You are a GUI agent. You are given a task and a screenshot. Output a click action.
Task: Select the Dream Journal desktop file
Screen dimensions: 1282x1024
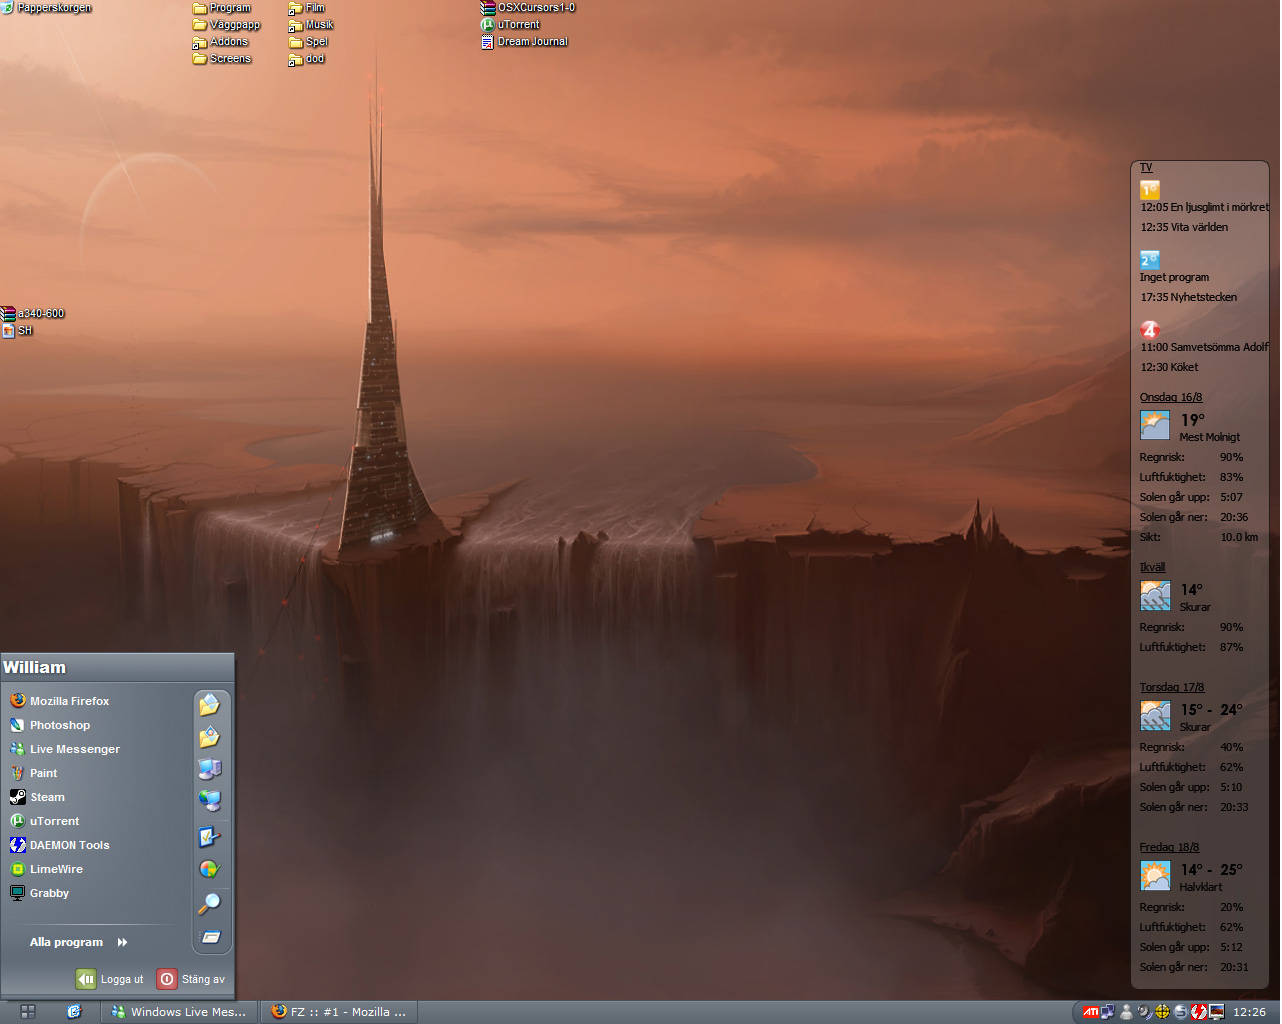tap(525, 42)
